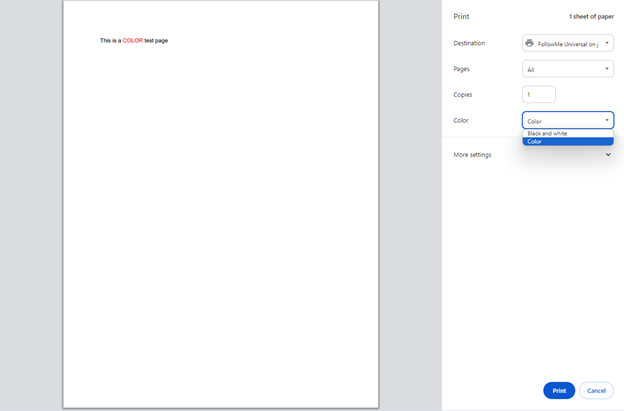Viewport: 624px width, 411px height.
Task: Select the FollowMe Universal printer name
Action: pos(568,44)
